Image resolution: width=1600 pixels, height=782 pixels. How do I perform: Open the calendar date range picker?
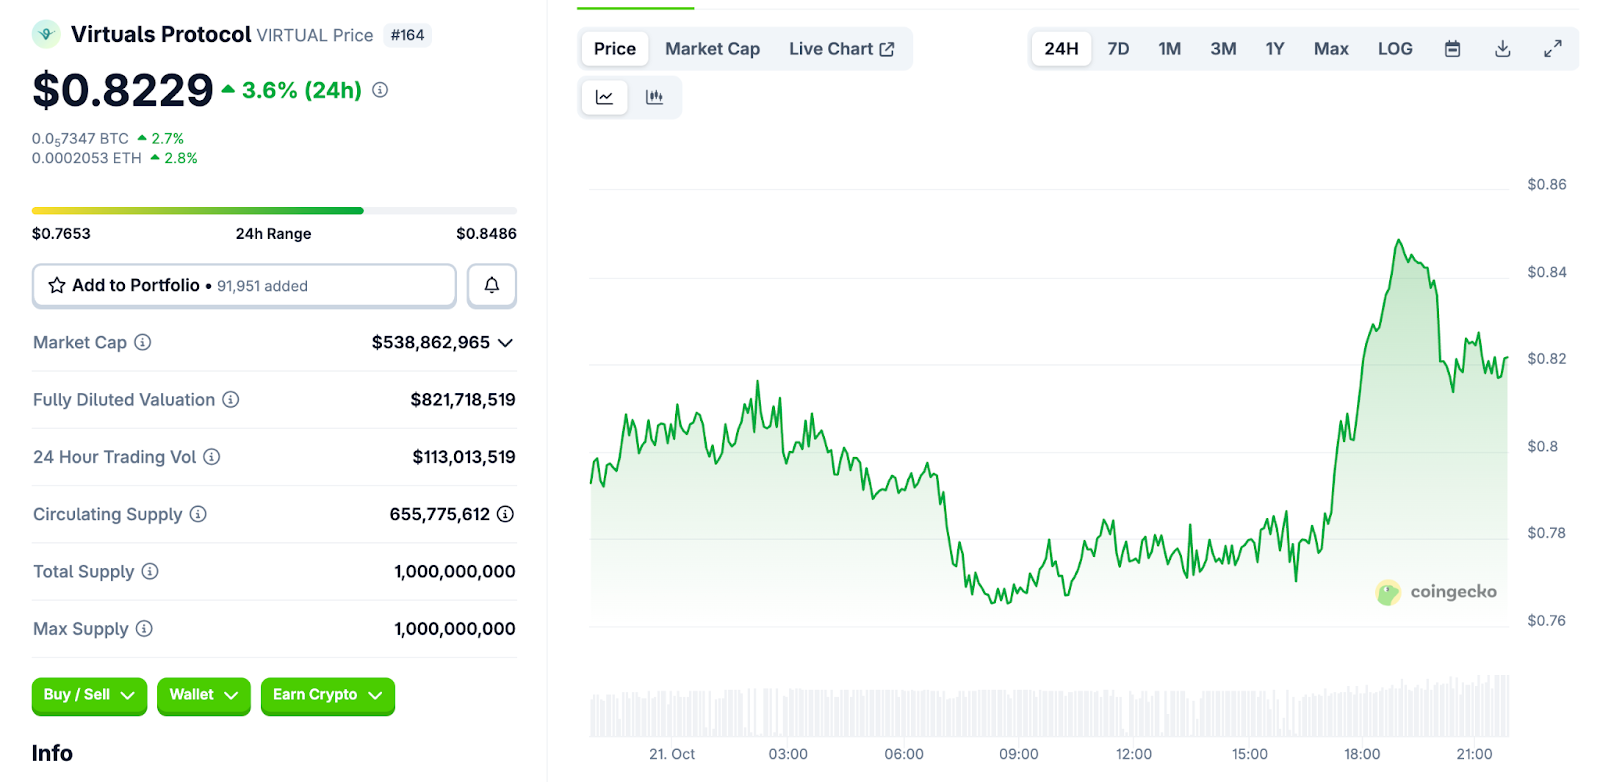1452,49
